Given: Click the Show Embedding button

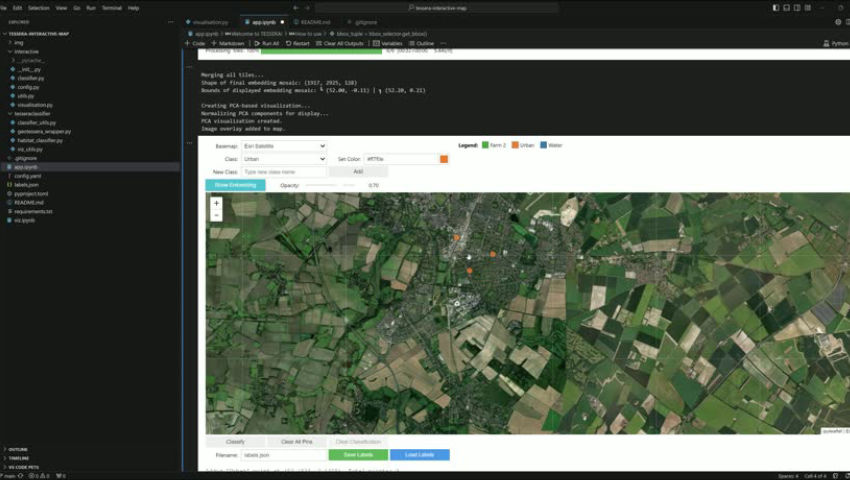Looking at the screenshot, I should 235,185.
